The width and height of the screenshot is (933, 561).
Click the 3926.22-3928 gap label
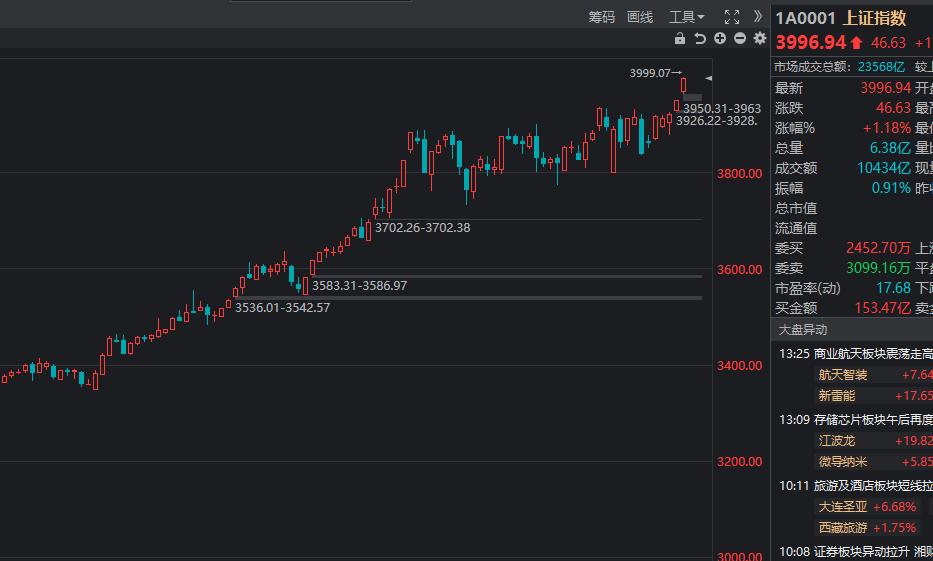click(716, 121)
